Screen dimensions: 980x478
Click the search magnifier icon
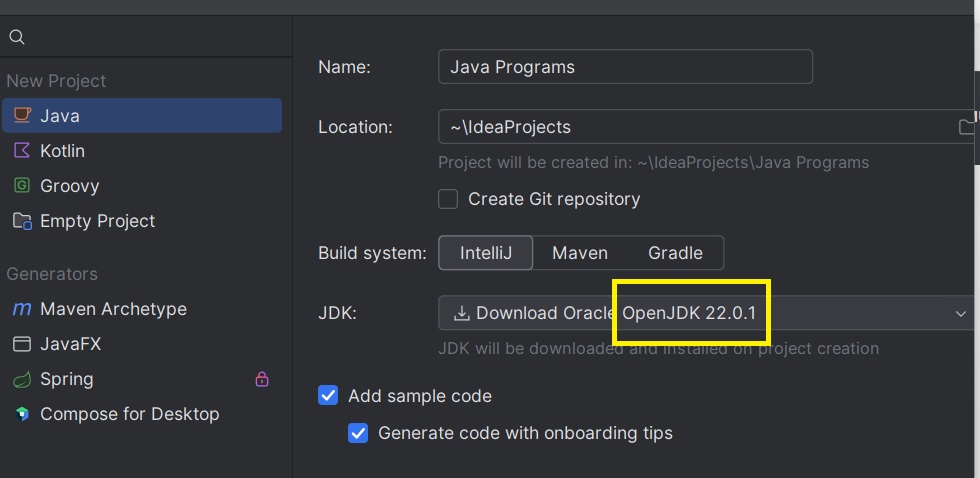point(17,37)
